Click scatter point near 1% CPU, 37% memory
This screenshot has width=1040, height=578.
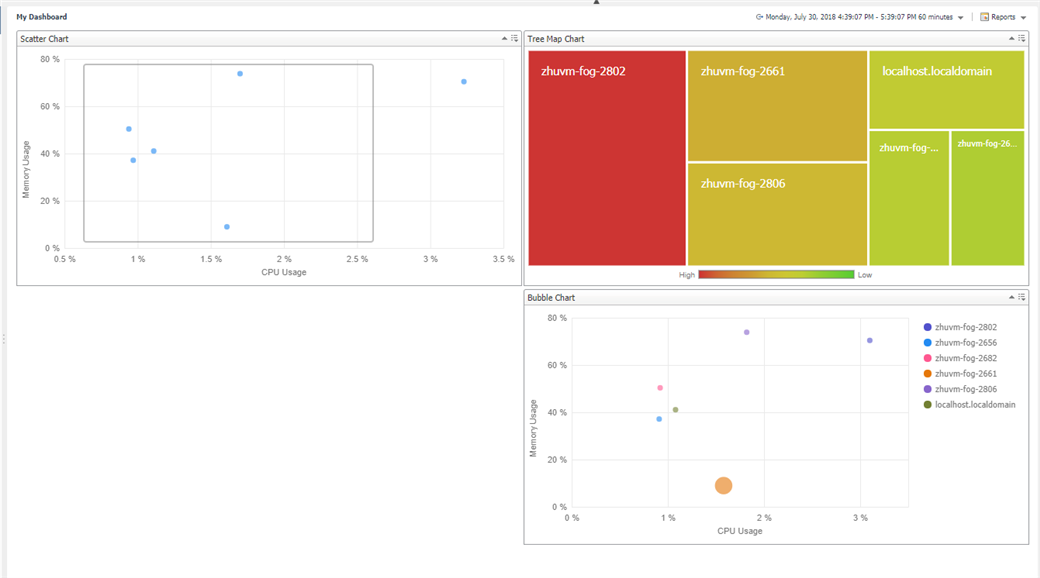133,160
